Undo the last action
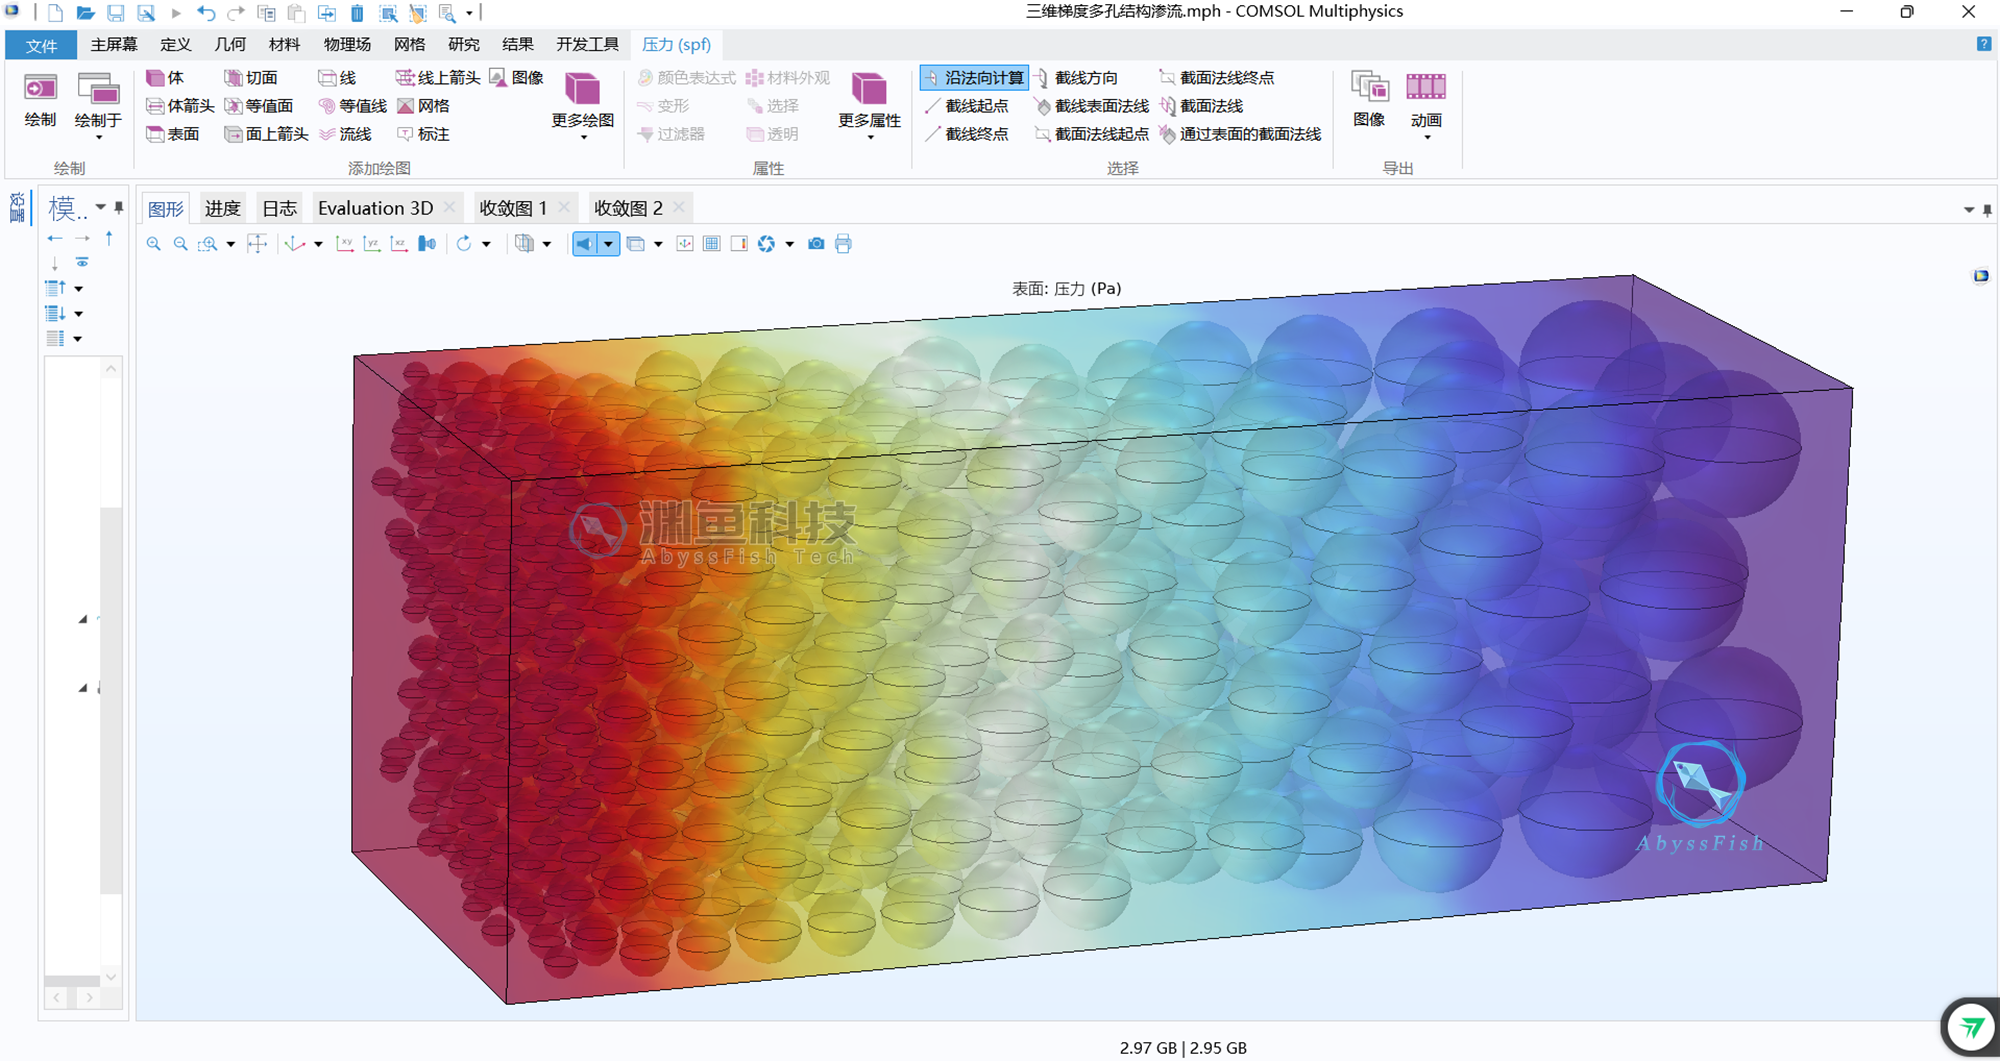2000x1061 pixels. [x=206, y=13]
